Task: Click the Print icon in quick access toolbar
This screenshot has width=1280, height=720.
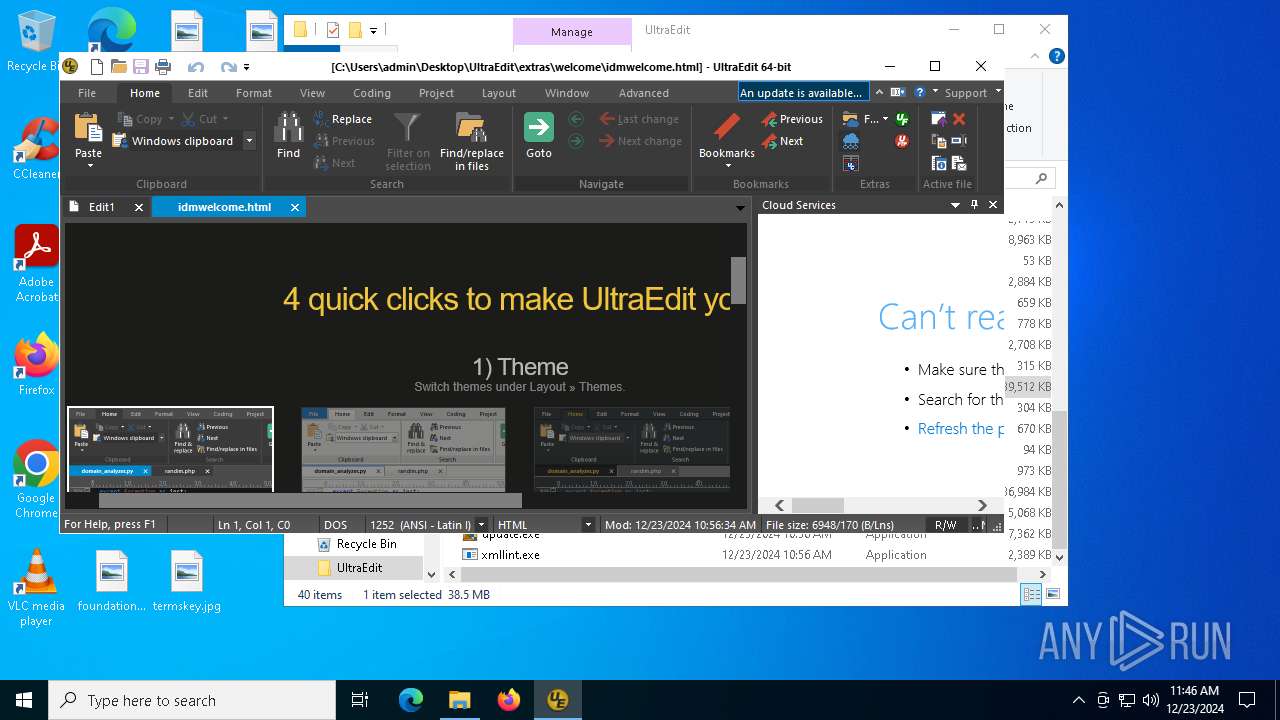Action: pos(163,67)
